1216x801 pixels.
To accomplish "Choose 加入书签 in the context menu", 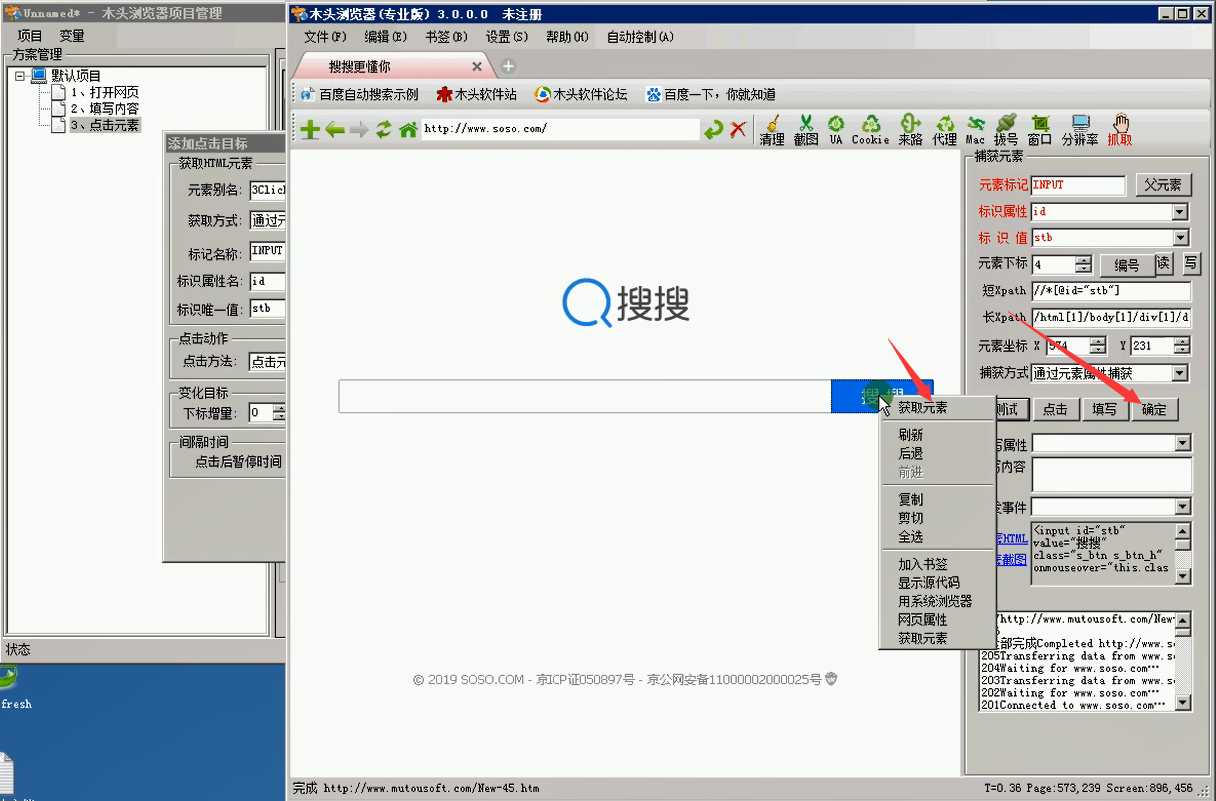I will [922, 564].
